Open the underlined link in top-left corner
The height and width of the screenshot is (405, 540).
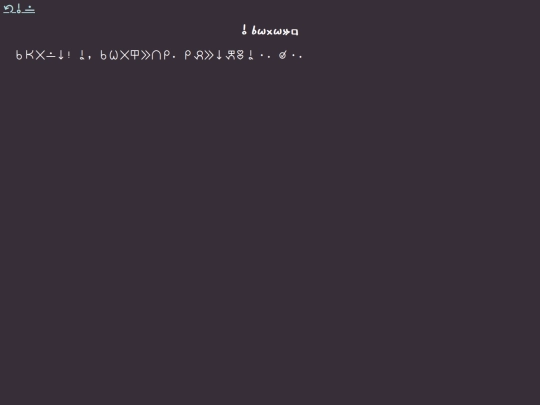click(x=19, y=9)
